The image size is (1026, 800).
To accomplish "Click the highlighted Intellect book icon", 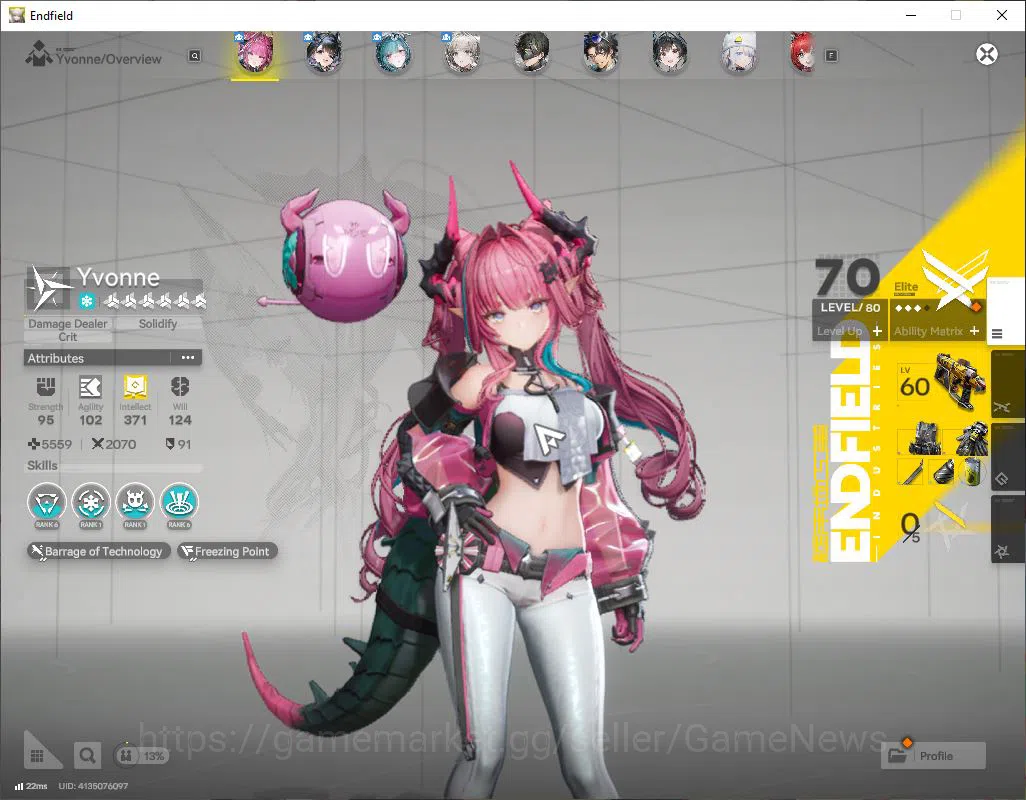I will pos(135,387).
